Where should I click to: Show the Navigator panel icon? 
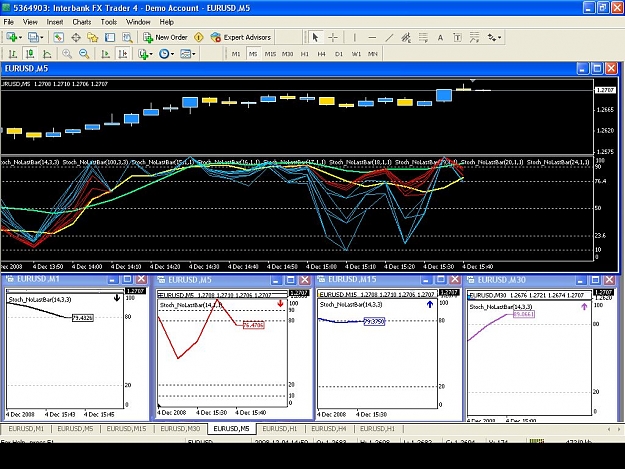click(x=93, y=37)
